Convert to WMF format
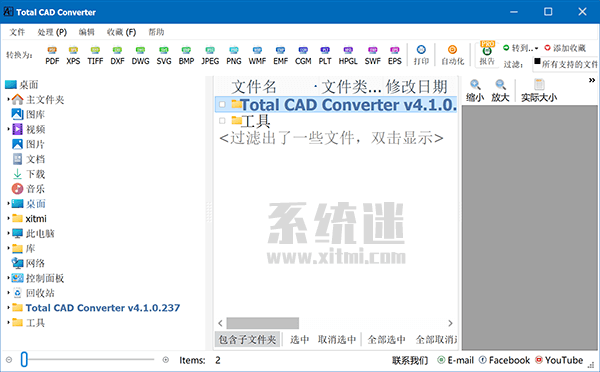Screen dimensions: 600x372 click(x=257, y=55)
